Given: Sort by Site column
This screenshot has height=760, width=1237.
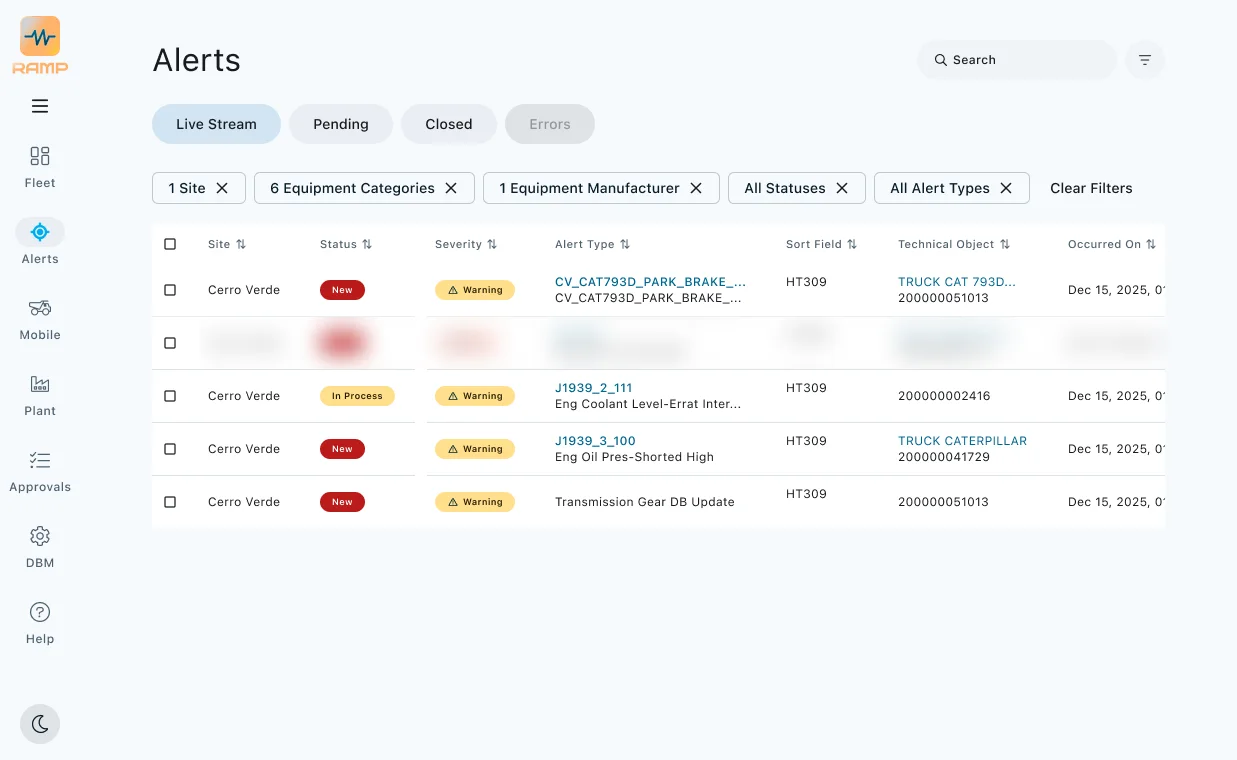Looking at the screenshot, I should tap(227, 244).
